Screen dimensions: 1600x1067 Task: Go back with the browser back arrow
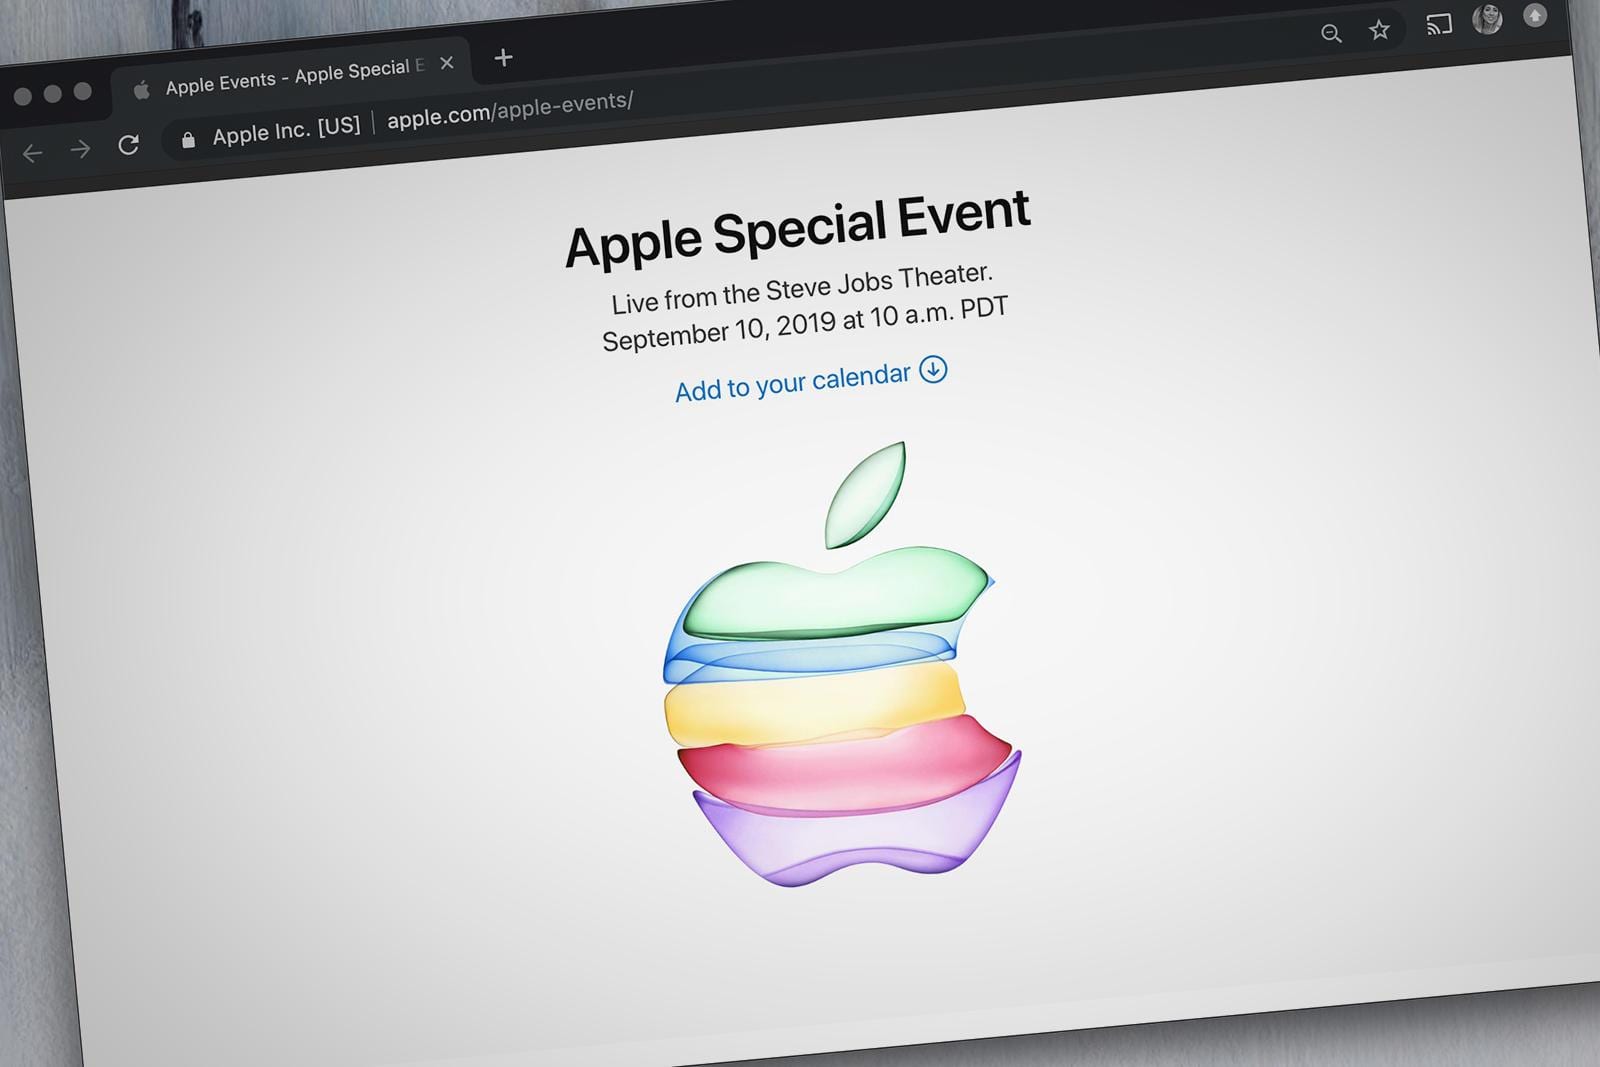tap(33, 153)
